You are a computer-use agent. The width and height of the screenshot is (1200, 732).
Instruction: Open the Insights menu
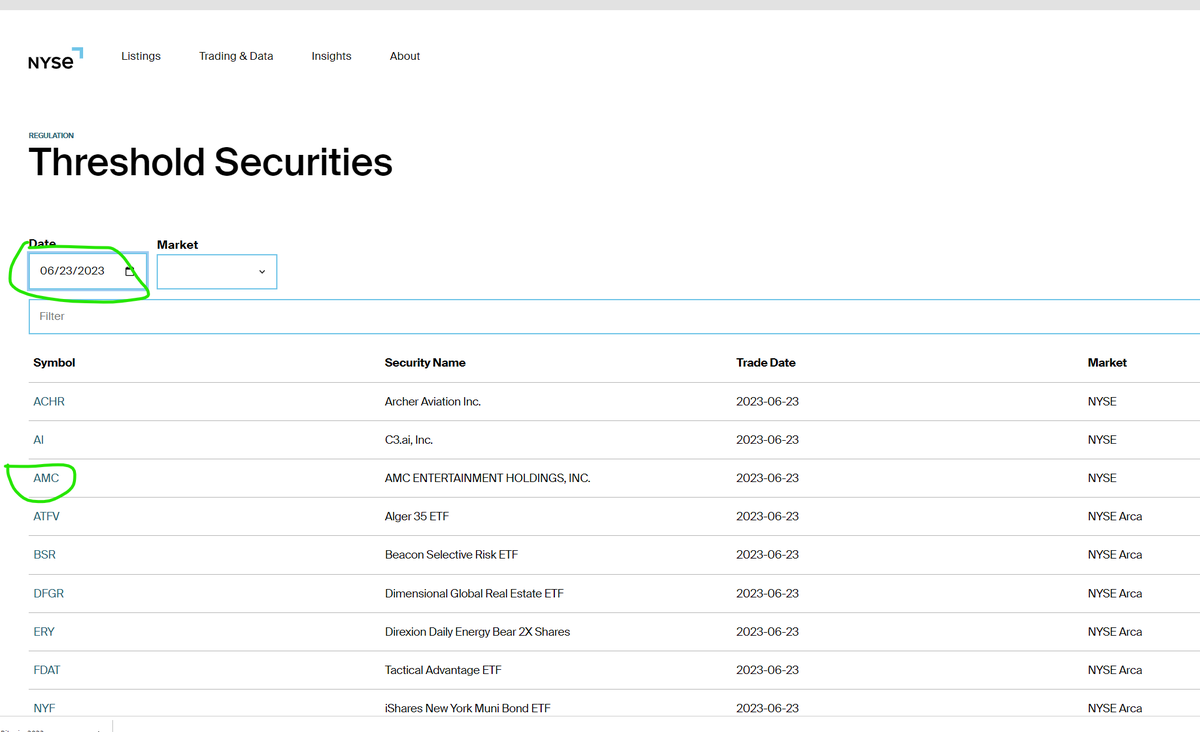(331, 56)
